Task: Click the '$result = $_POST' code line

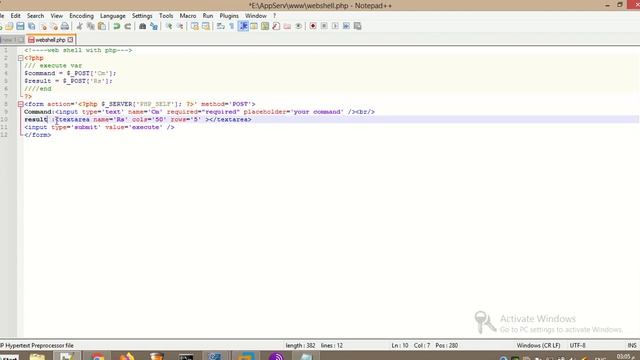Action: coord(68,81)
